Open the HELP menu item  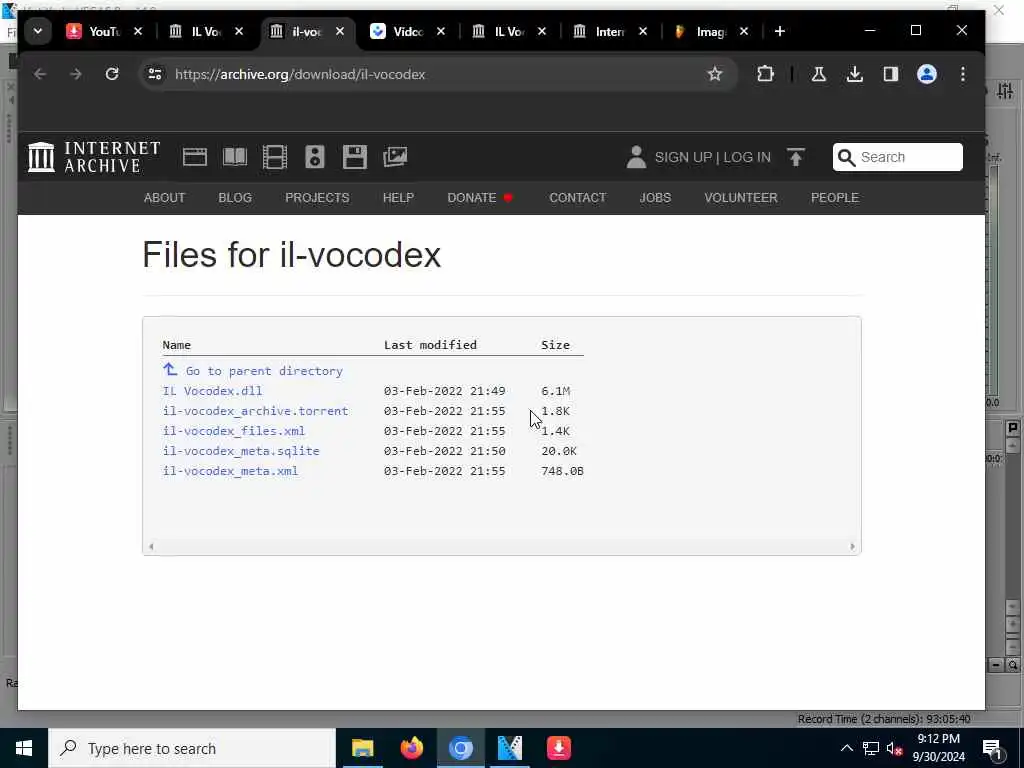click(398, 198)
